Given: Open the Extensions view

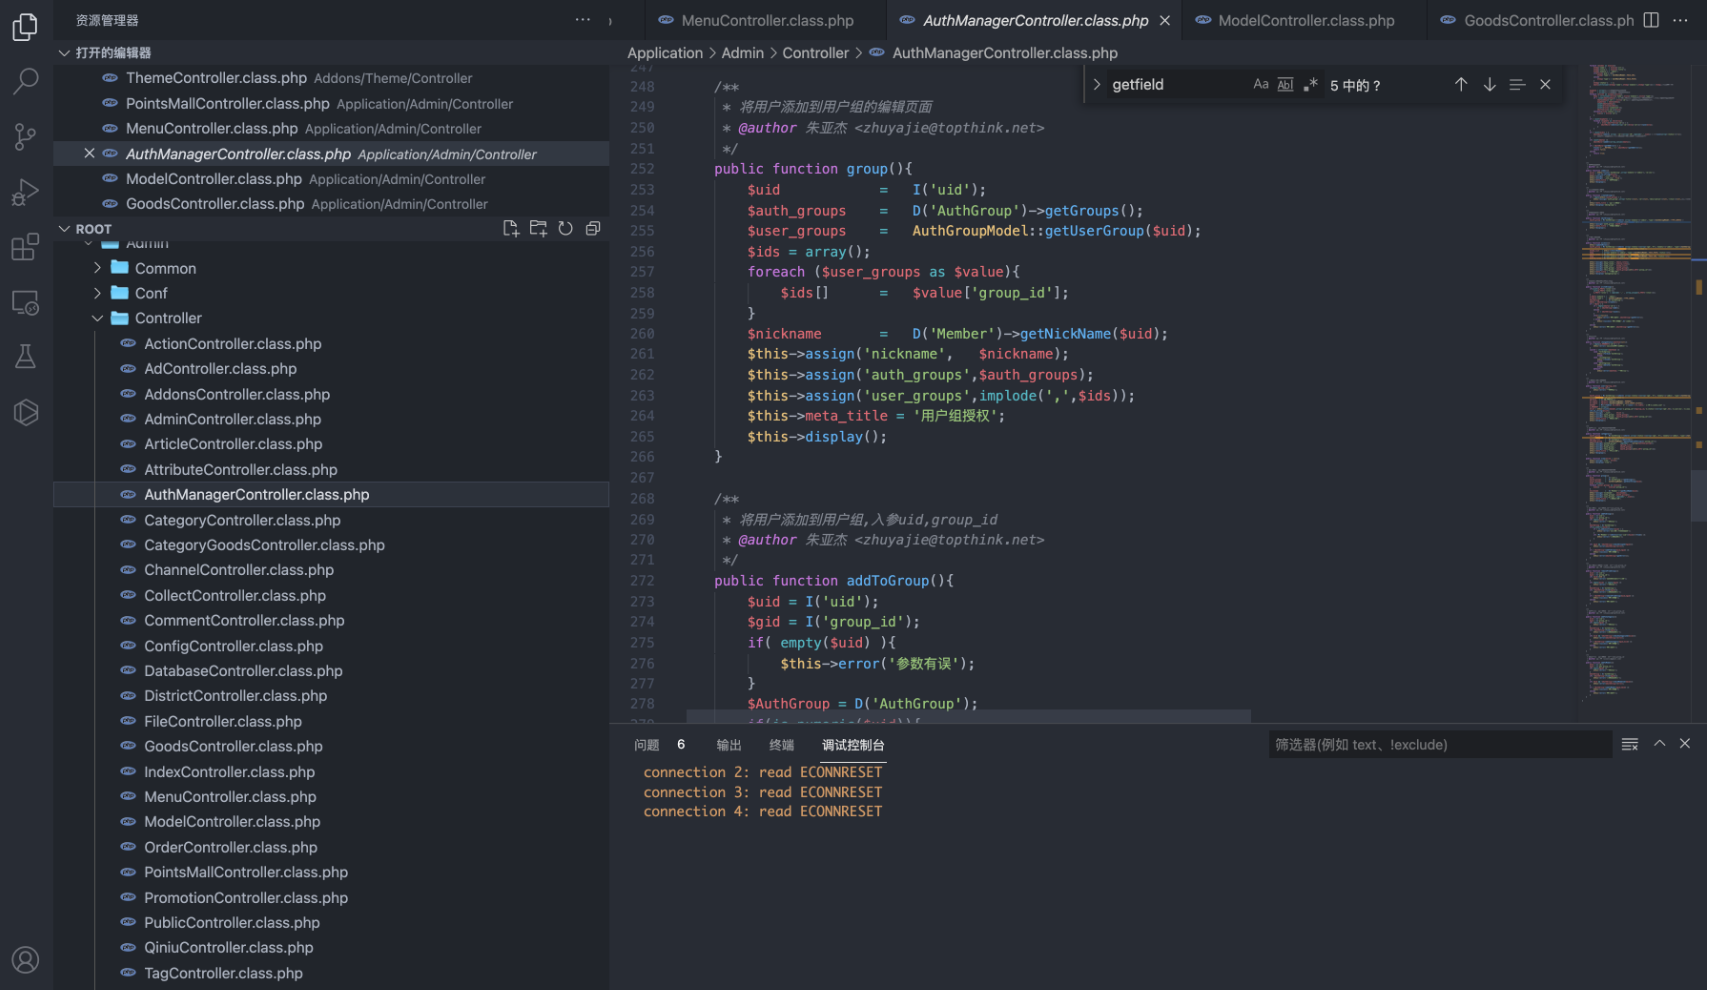Looking at the screenshot, I should pyautogui.click(x=25, y=247).
